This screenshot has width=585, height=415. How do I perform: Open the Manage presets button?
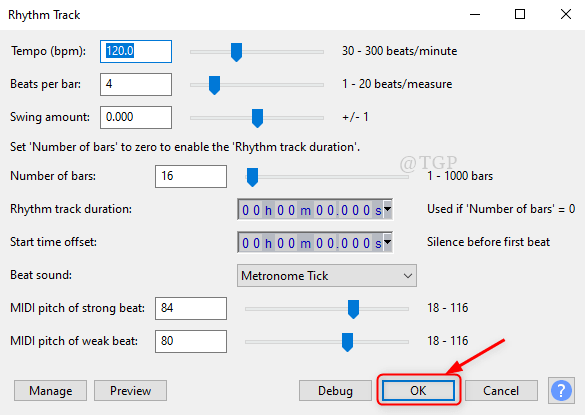tap(51, 390)
